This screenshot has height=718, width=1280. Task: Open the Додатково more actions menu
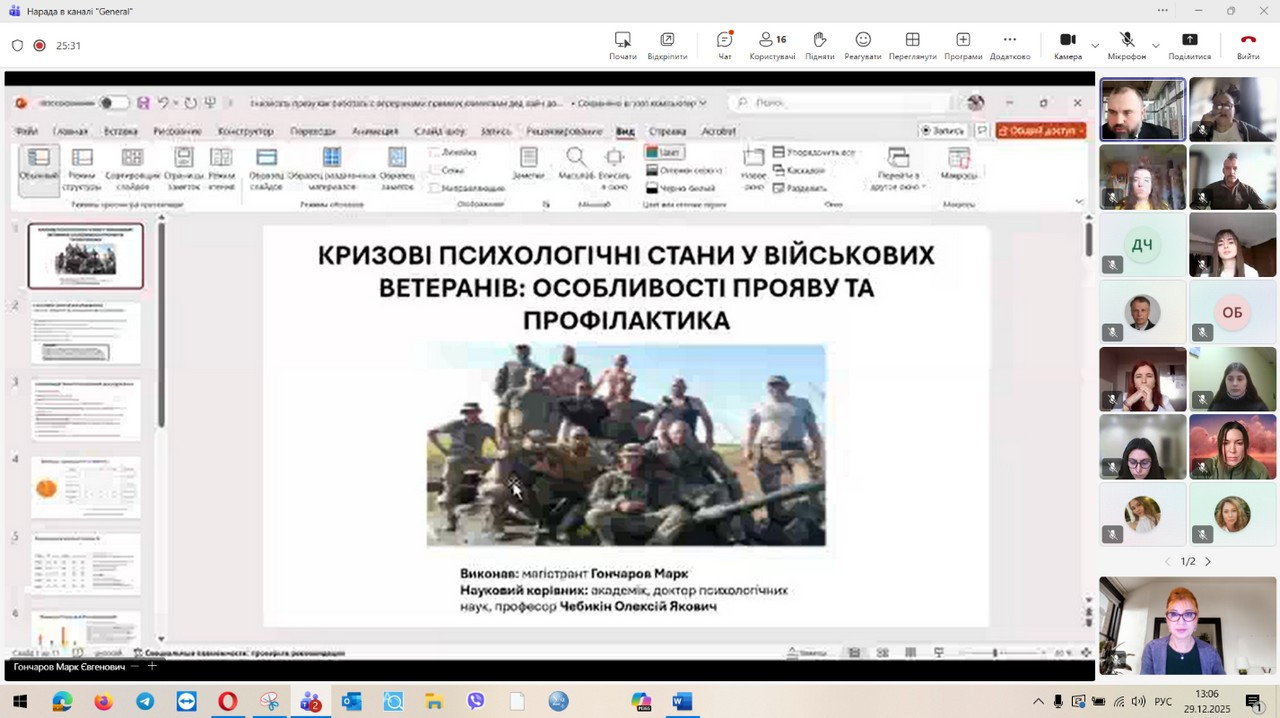click(x=1010, y=45)
